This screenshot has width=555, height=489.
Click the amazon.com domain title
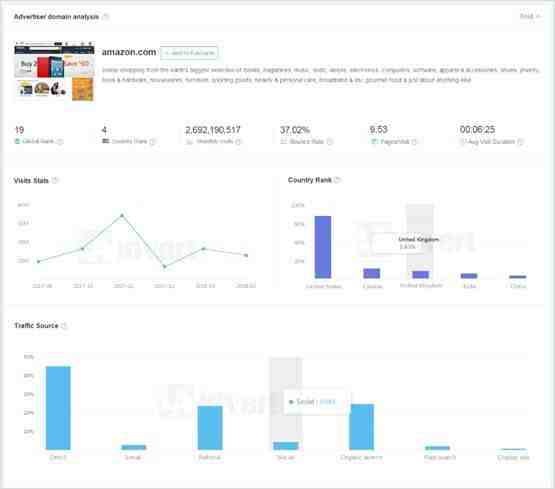click(x=129, y=52)
